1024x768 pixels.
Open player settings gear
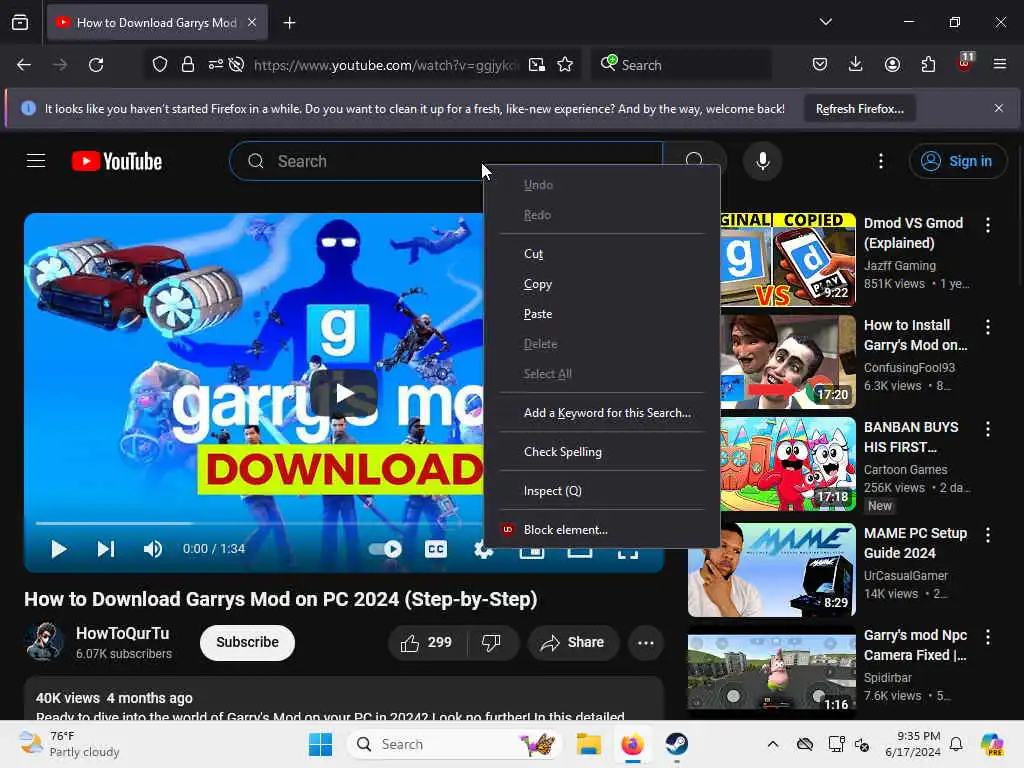pyautogui.click(x=483, y=550)
